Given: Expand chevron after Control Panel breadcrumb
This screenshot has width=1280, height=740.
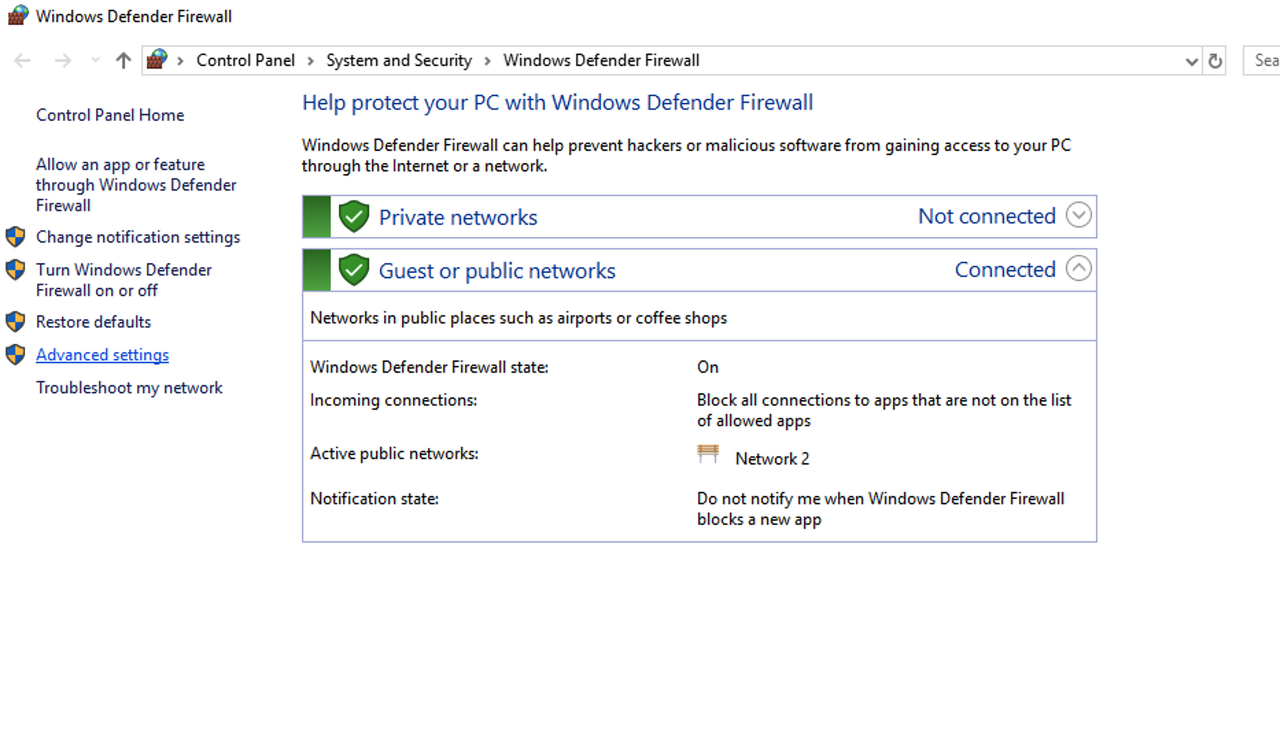Looking at the screenshot, I should [311, 61].
